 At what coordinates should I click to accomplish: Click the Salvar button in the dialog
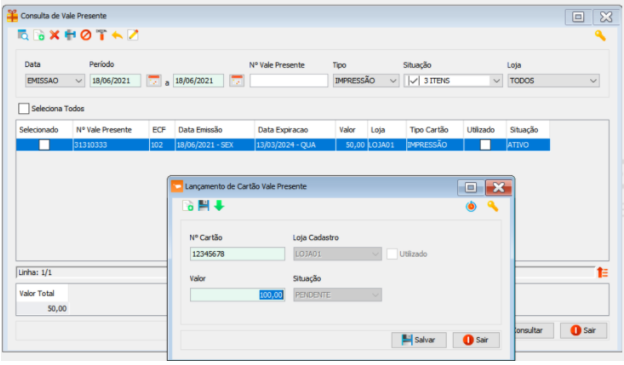[419, 340]
